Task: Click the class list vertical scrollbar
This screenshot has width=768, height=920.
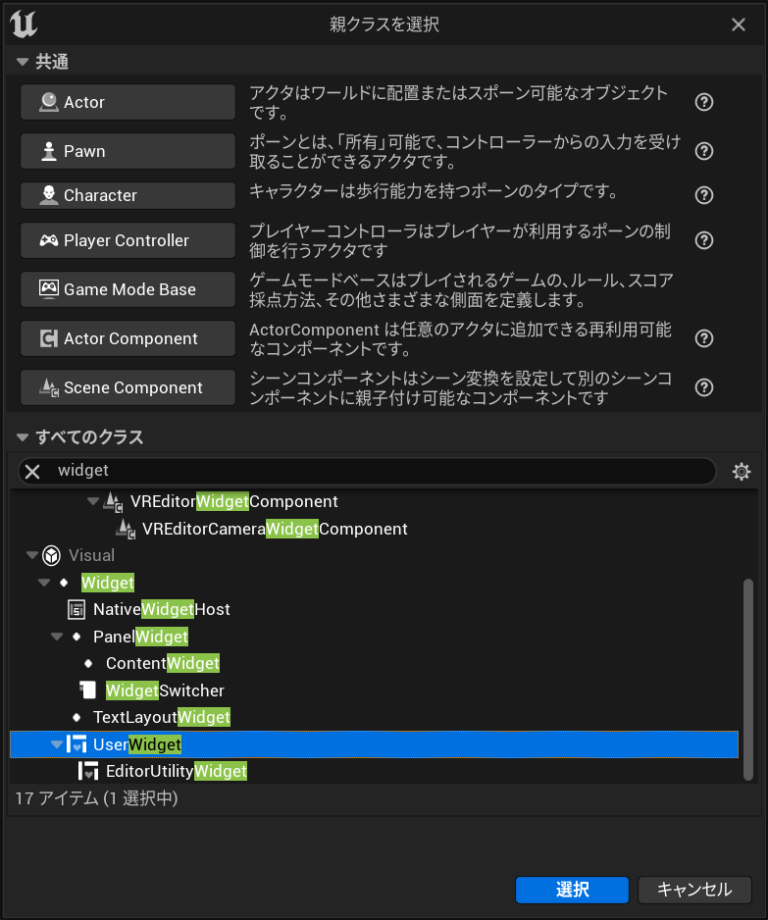Action: (748, 679)
